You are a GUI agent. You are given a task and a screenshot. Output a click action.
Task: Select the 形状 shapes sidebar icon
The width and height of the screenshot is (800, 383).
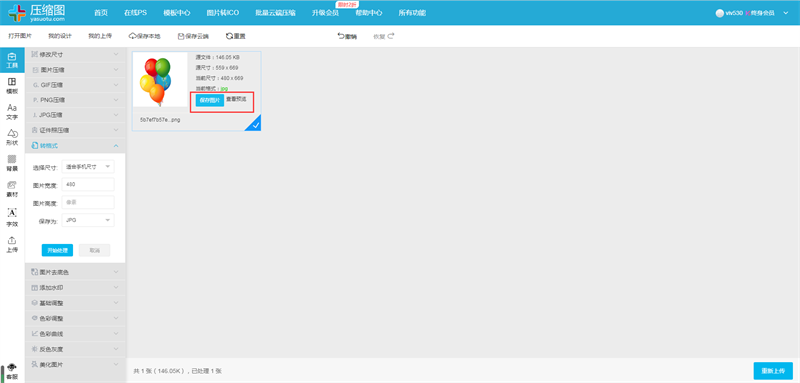point(12,137)
